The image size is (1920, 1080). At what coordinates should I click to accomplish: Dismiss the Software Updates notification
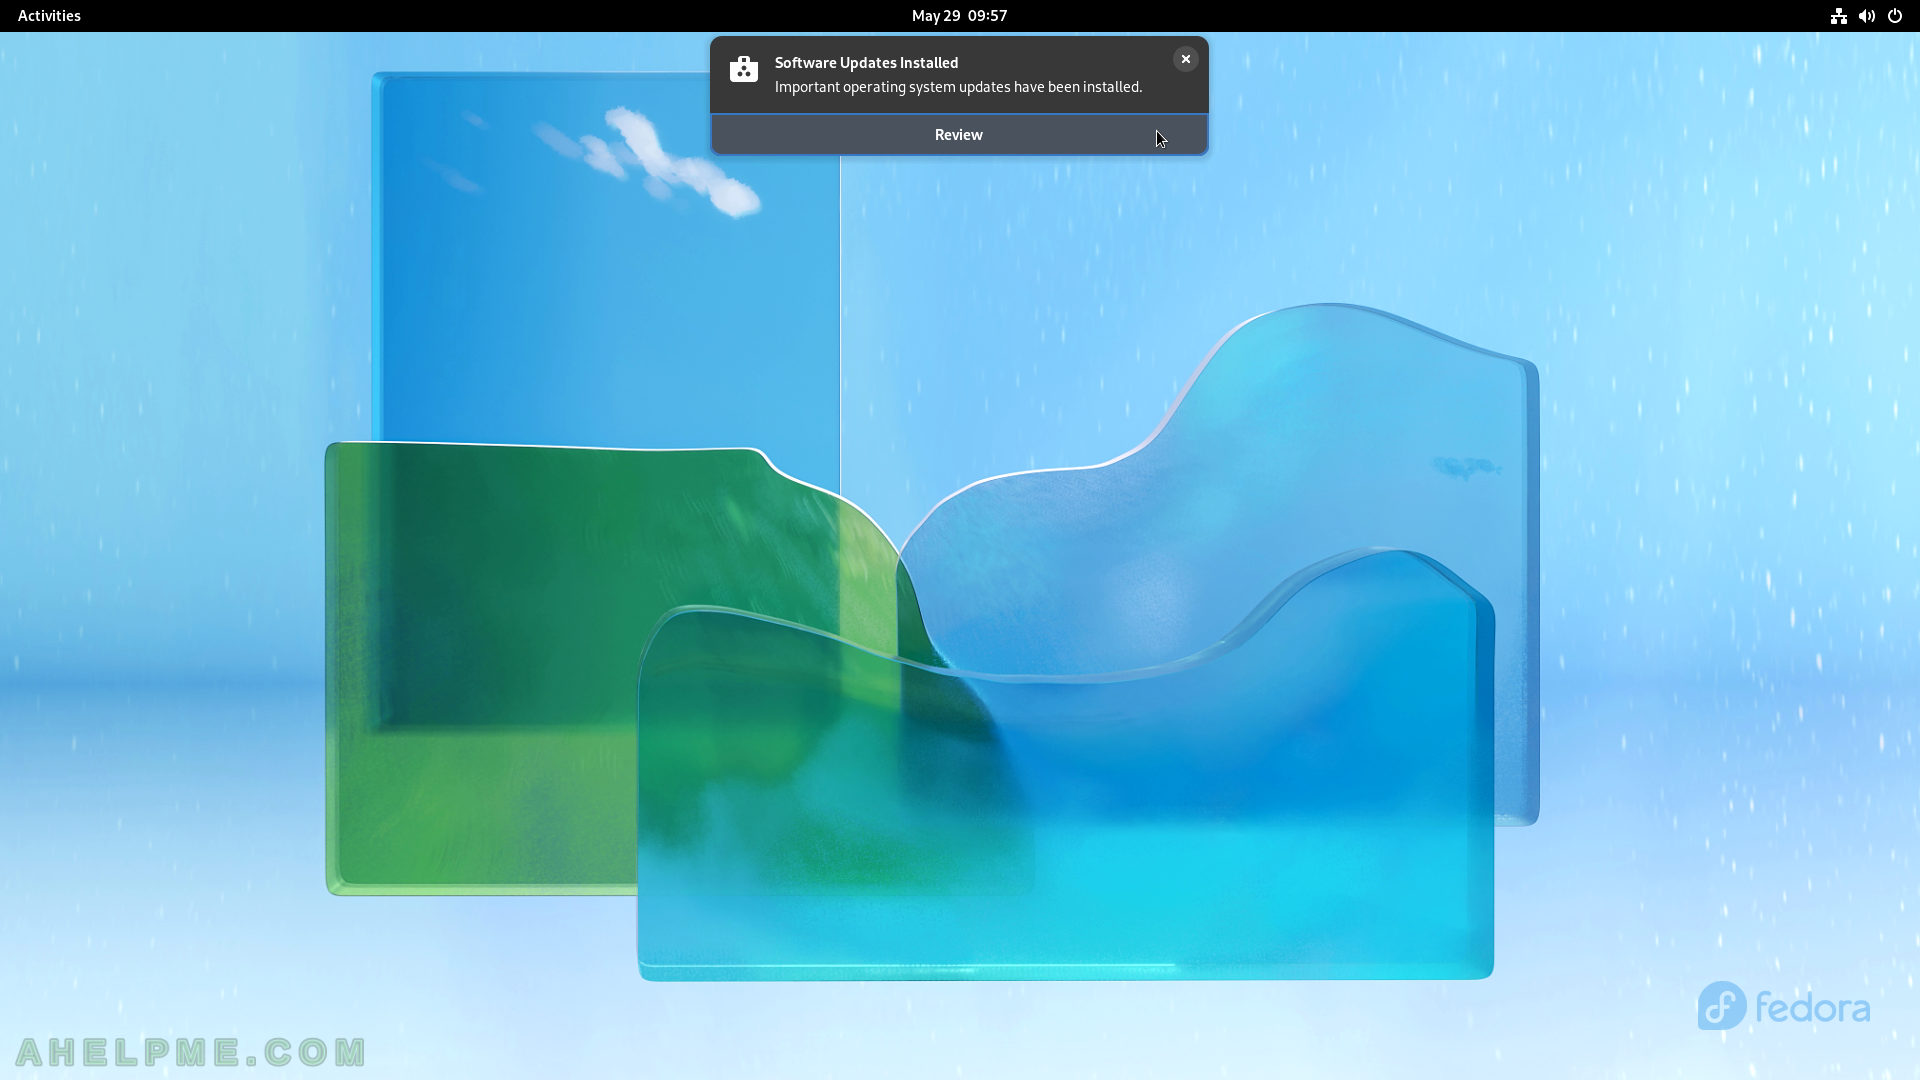click(1185, 59)
